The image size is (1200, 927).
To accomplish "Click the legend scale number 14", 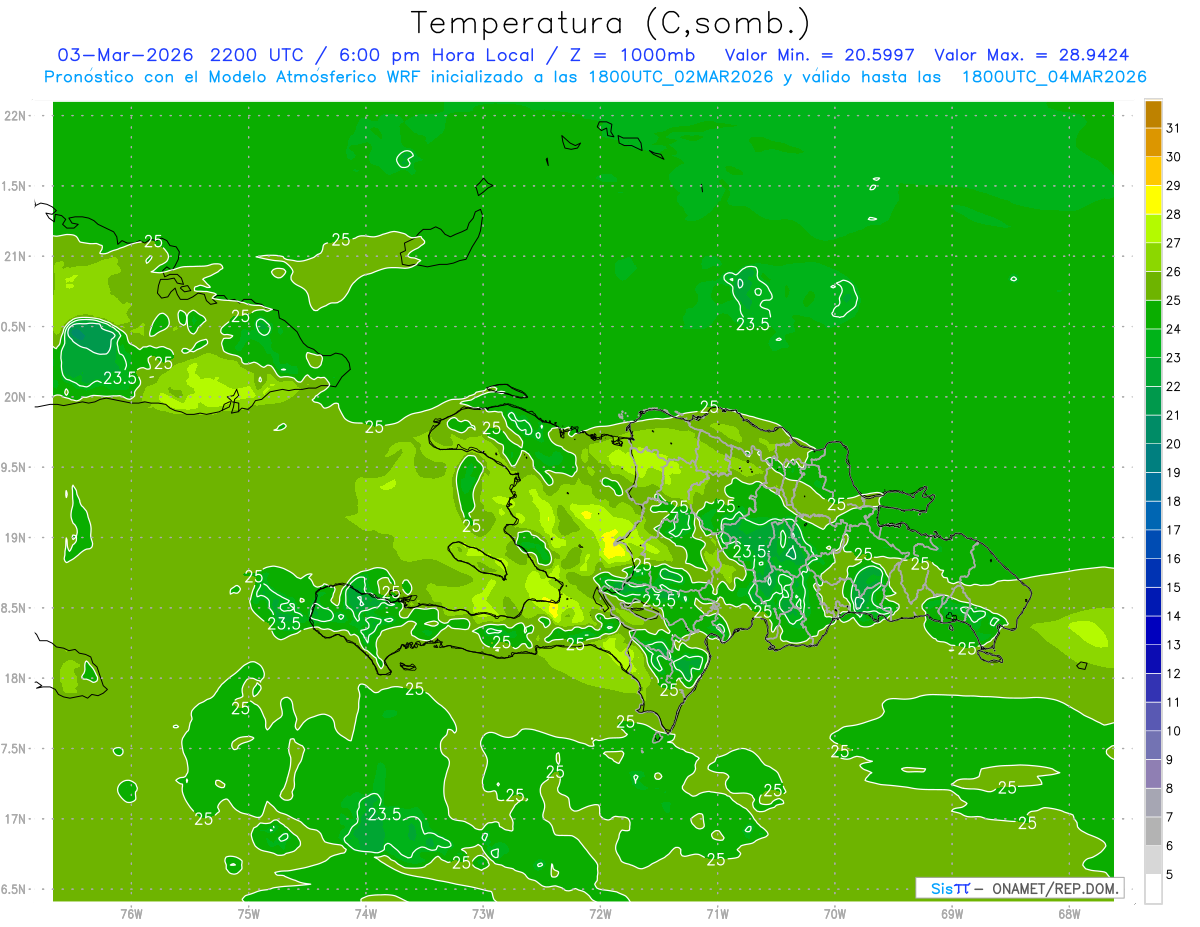I will (x=1174, y=616).
